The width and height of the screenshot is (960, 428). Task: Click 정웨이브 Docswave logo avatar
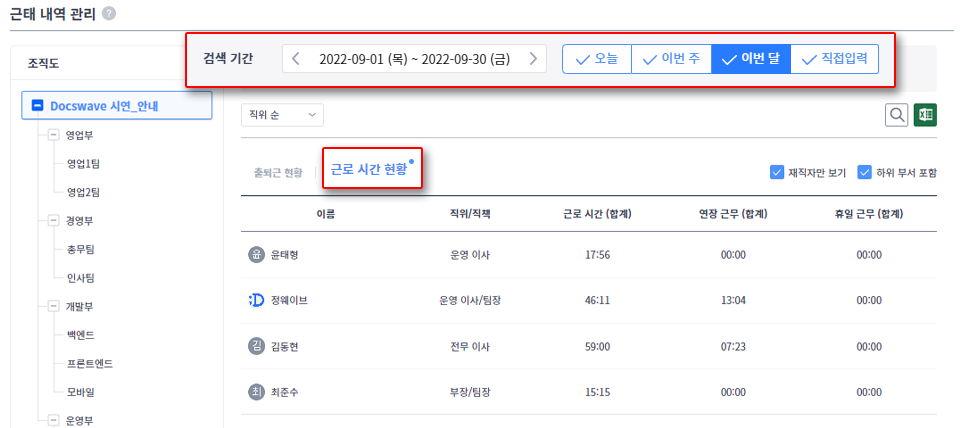(256, 301)
